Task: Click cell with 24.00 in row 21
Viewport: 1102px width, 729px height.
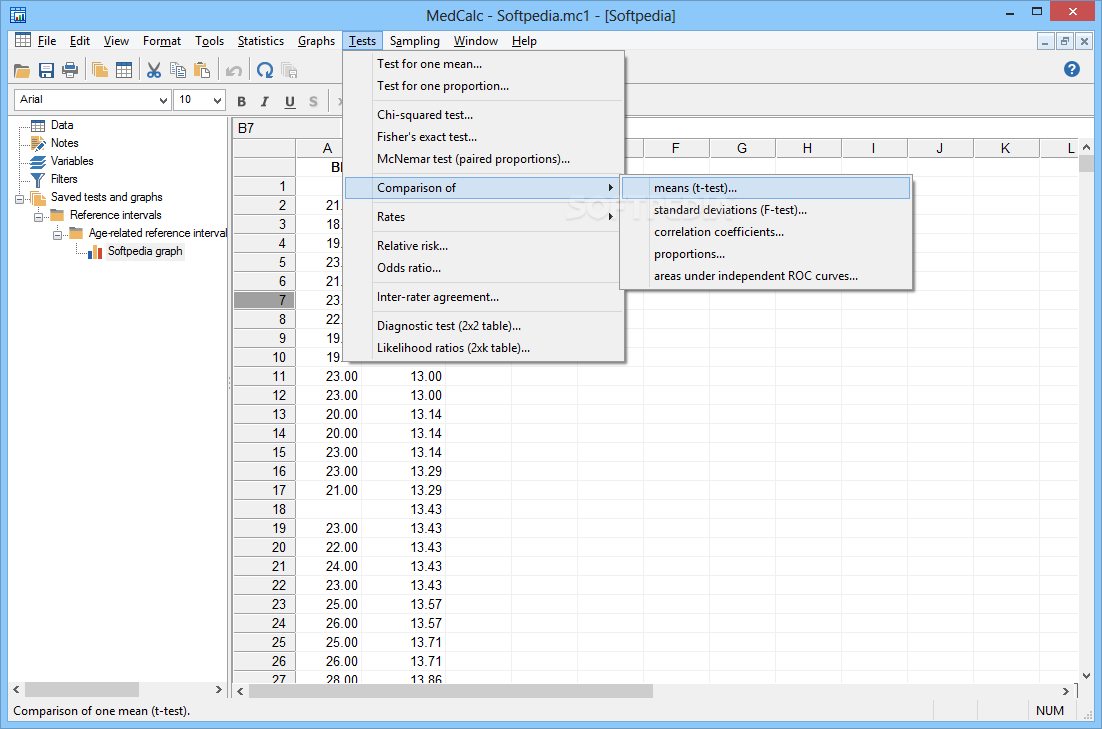Action: pos(329,566)
